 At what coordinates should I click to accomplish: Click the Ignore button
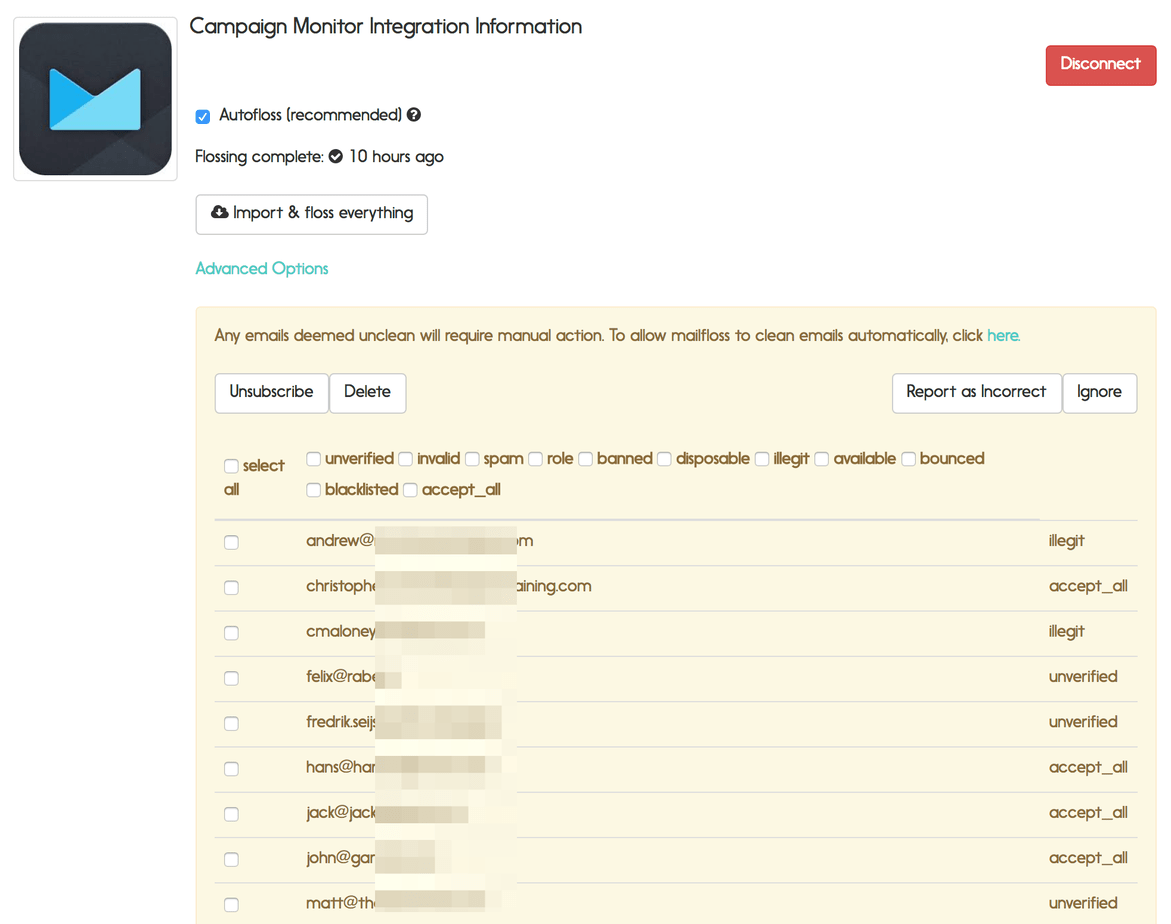pyautogui.click(x=1099, y=392)
